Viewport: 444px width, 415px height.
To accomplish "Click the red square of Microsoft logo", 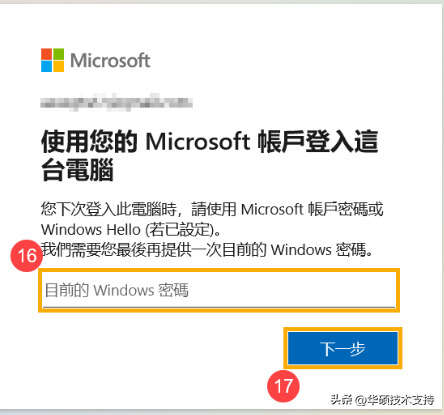I will pyautogui.click(x=46, y=54).
